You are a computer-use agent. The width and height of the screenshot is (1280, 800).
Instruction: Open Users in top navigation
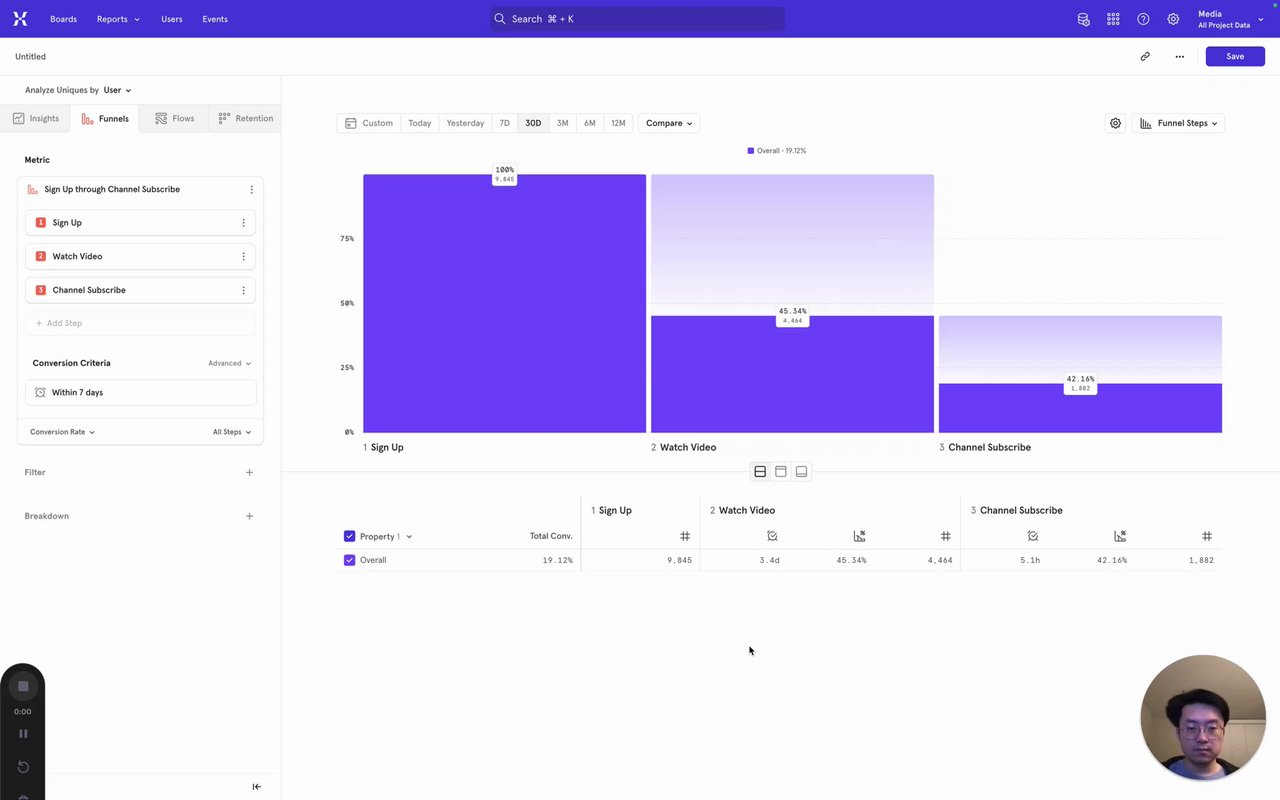172,19
